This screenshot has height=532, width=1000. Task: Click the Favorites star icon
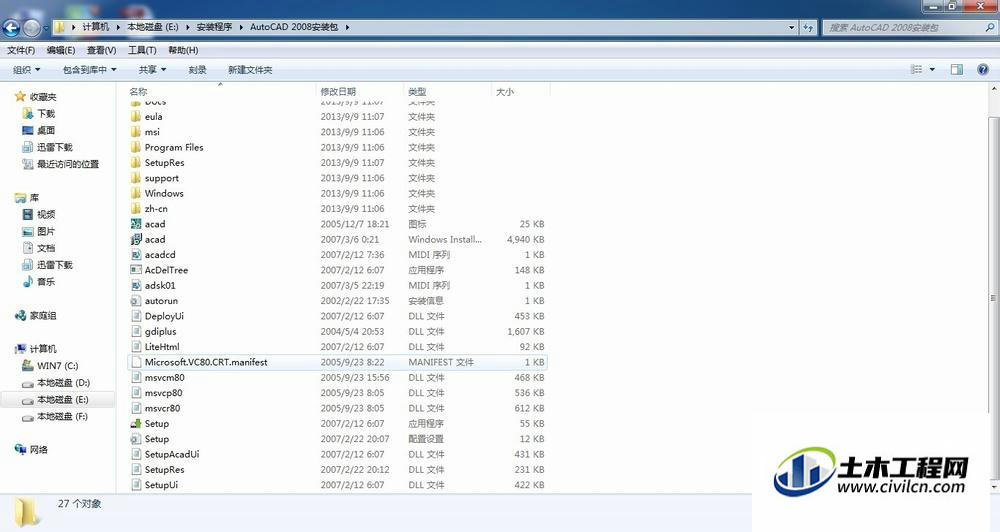[20, 96]
